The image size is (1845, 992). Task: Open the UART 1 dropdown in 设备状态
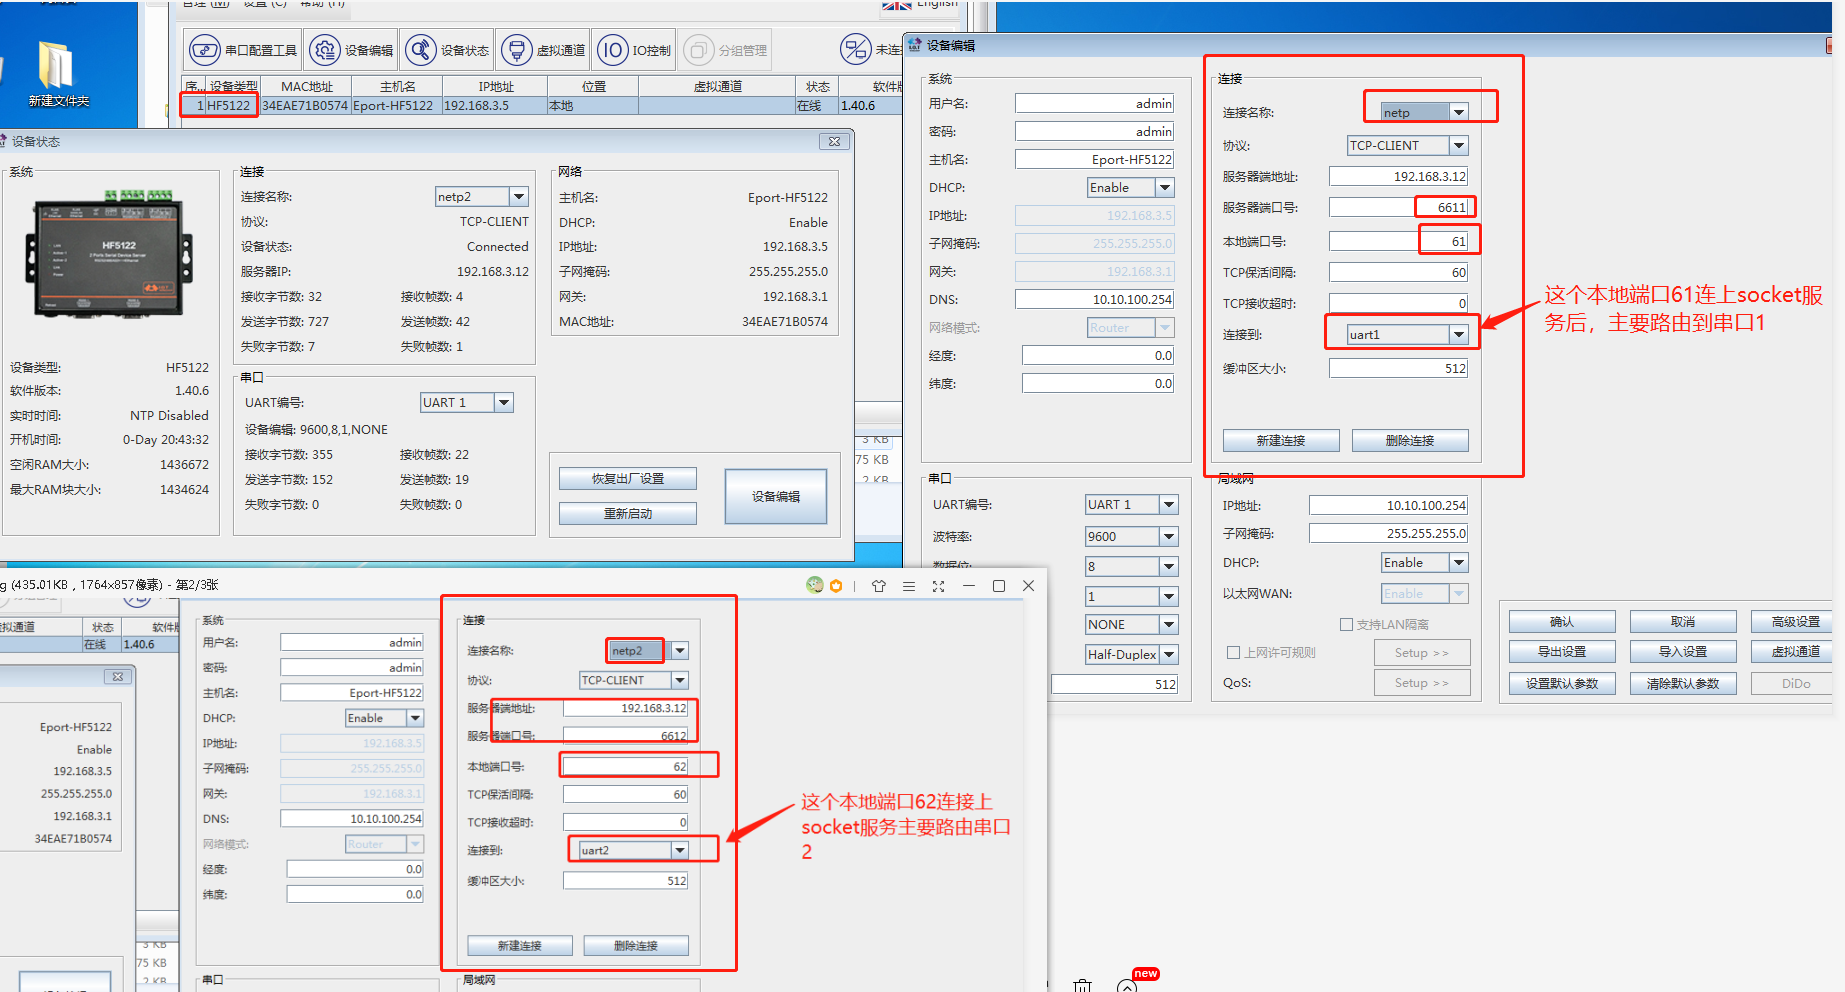504,403
